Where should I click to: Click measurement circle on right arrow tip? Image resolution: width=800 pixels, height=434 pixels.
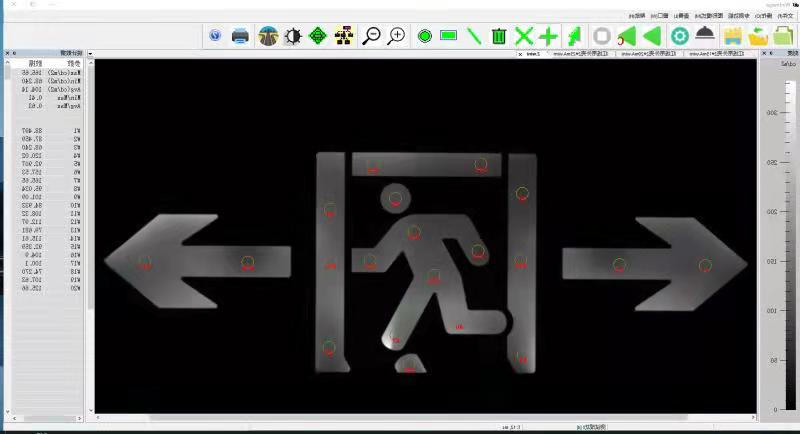pyautogui.click(x=705, y=265)
